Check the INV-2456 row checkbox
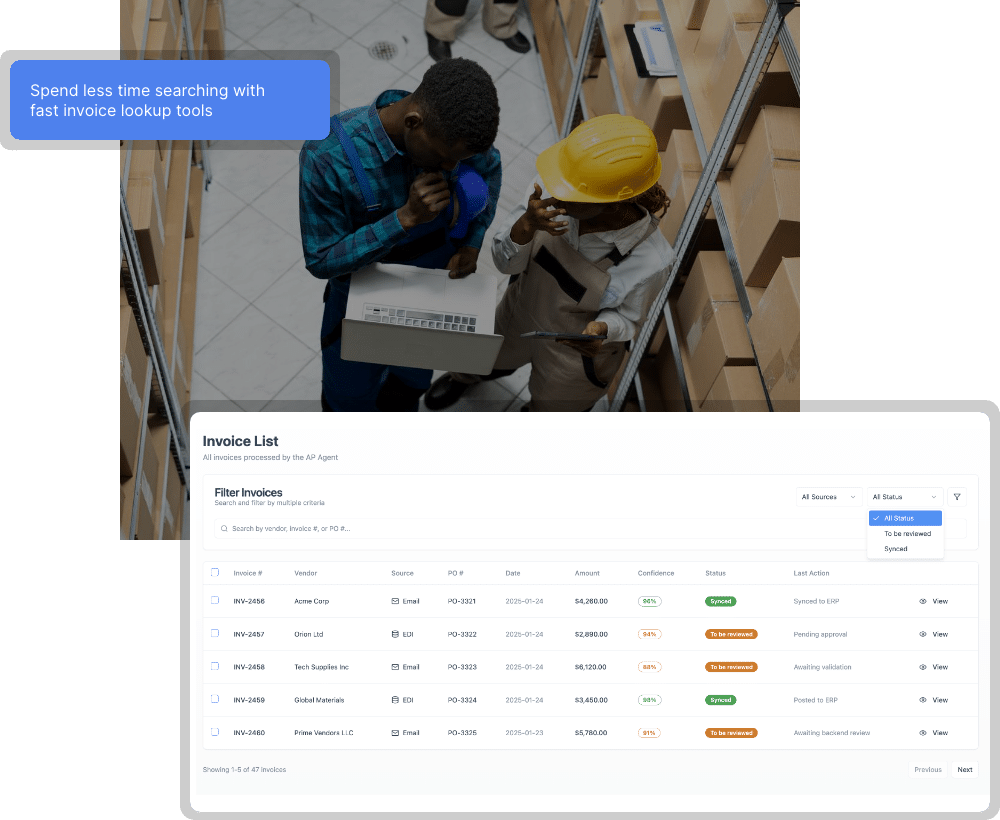Screen dimensions: 1000x820 [x=215, y=601]
